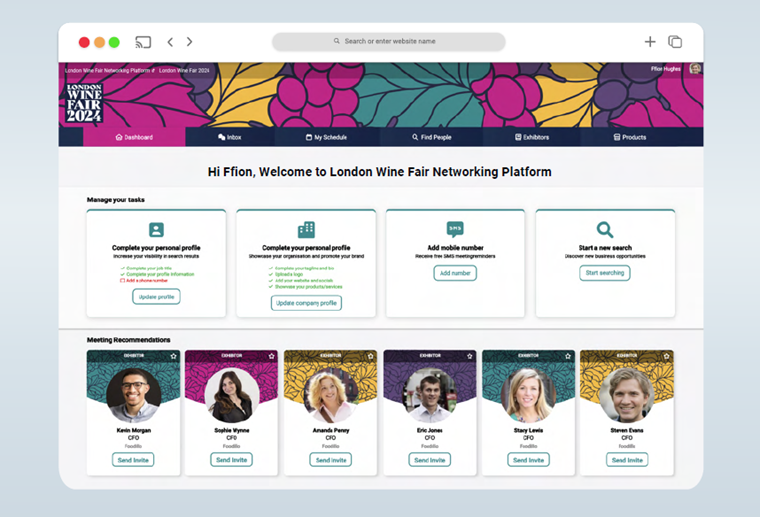Click the SMS speech bubble icon

(455, 229)
